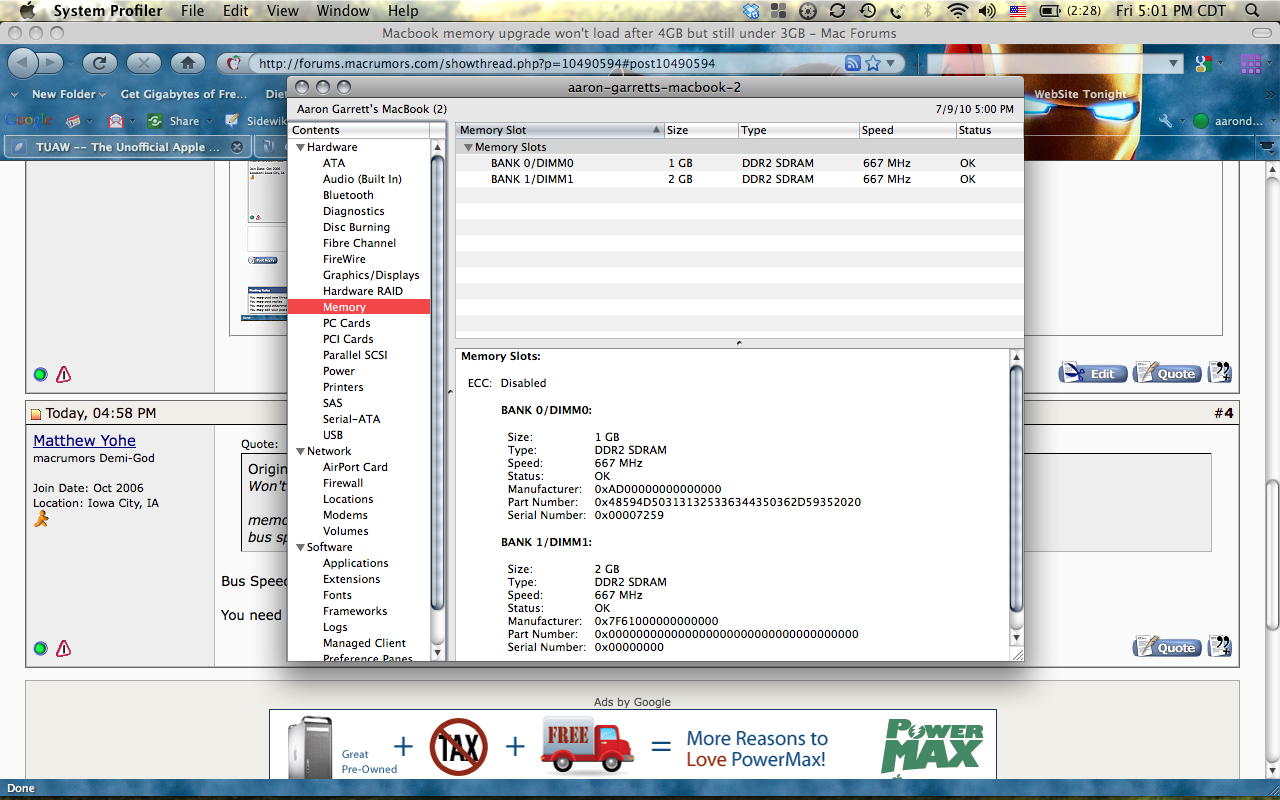Open the File menu
Screen dimensions: 1280x800
(192, 11)
